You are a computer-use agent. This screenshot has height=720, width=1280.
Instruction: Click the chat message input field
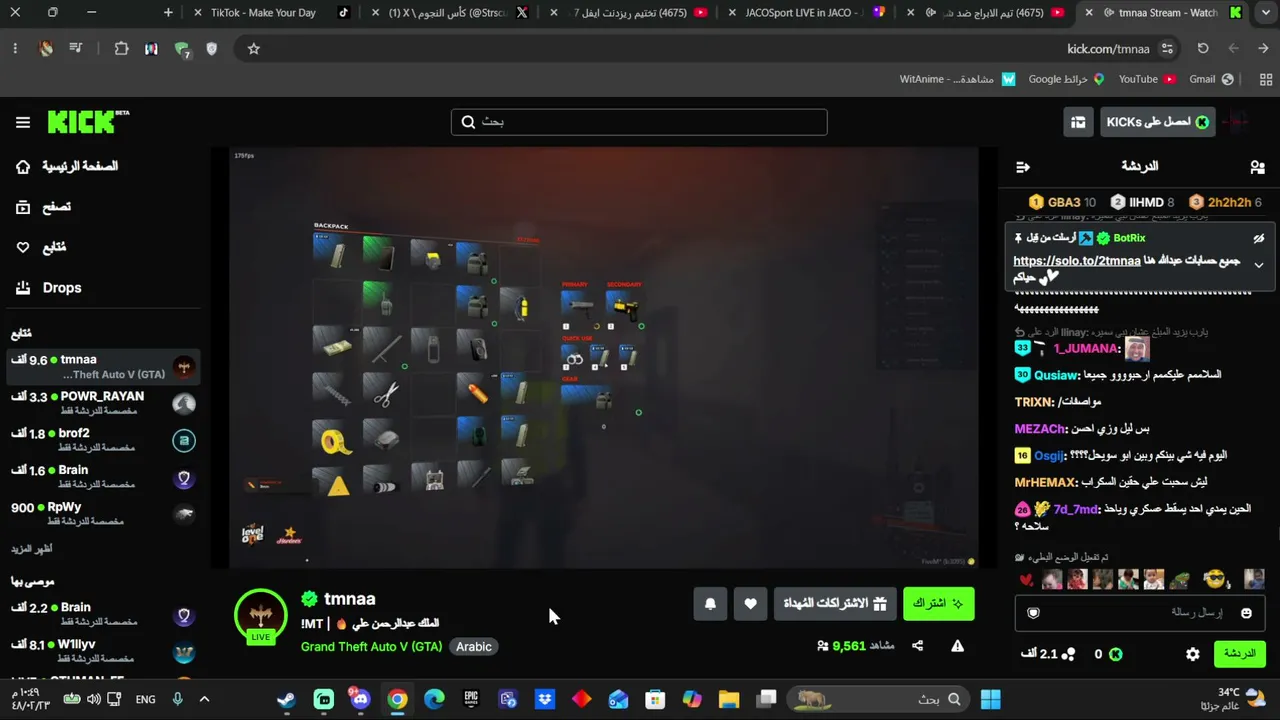click(1140, 612)
